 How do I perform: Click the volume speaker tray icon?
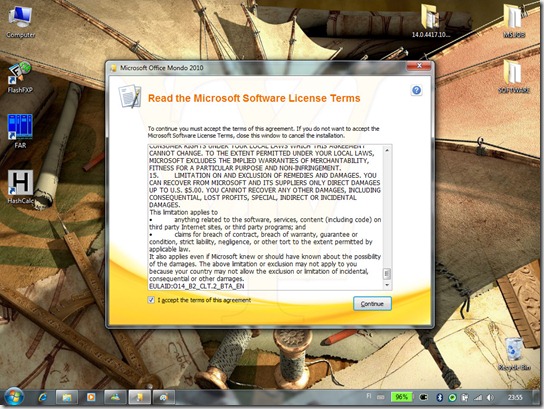[x=490, y=398]
